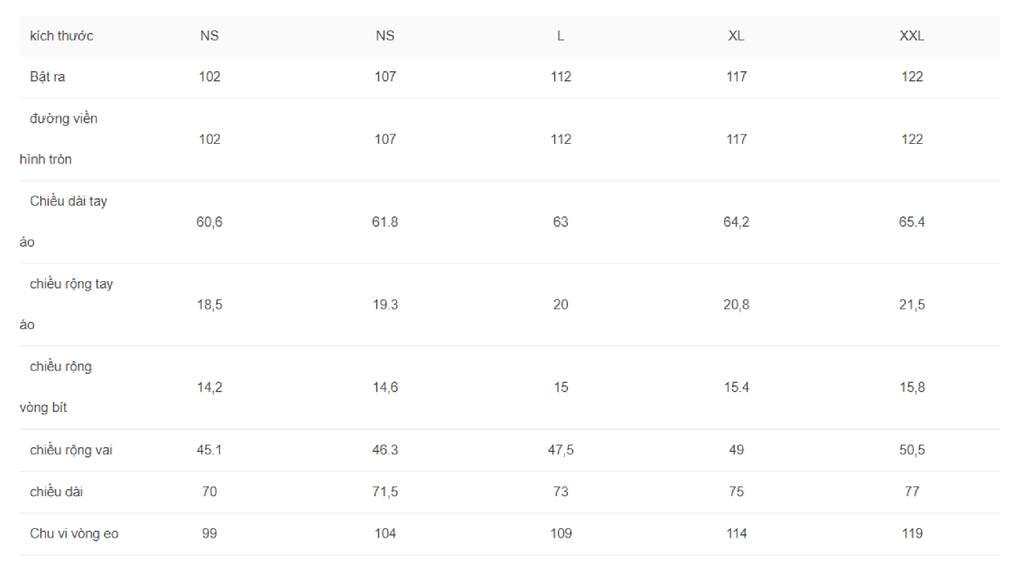Select the 99 waist circumference cell

(209, 534)
